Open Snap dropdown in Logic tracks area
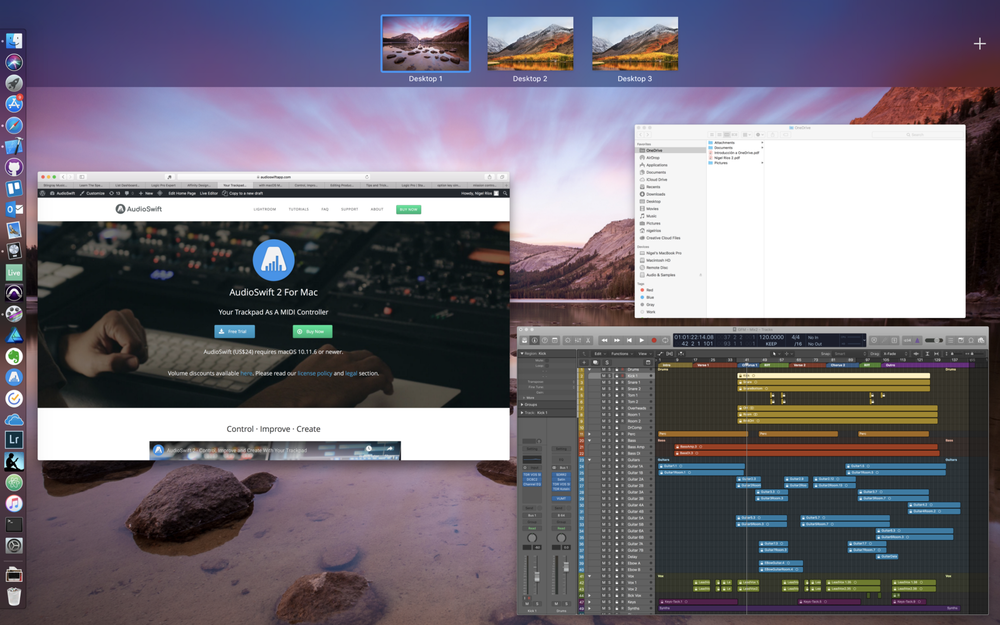Viewport: 1000px width, 625px height. [849, 354]
